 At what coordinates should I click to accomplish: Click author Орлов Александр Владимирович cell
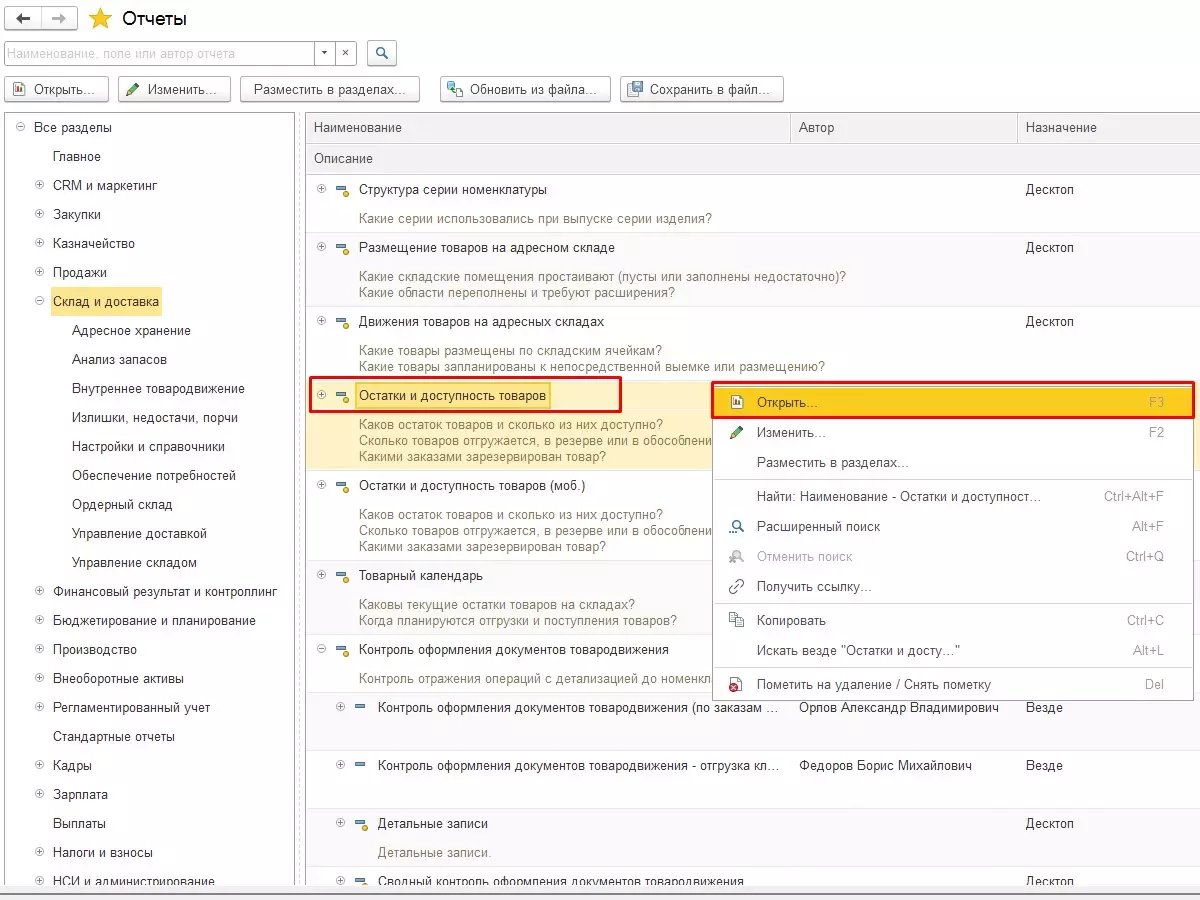click(899, 707)
